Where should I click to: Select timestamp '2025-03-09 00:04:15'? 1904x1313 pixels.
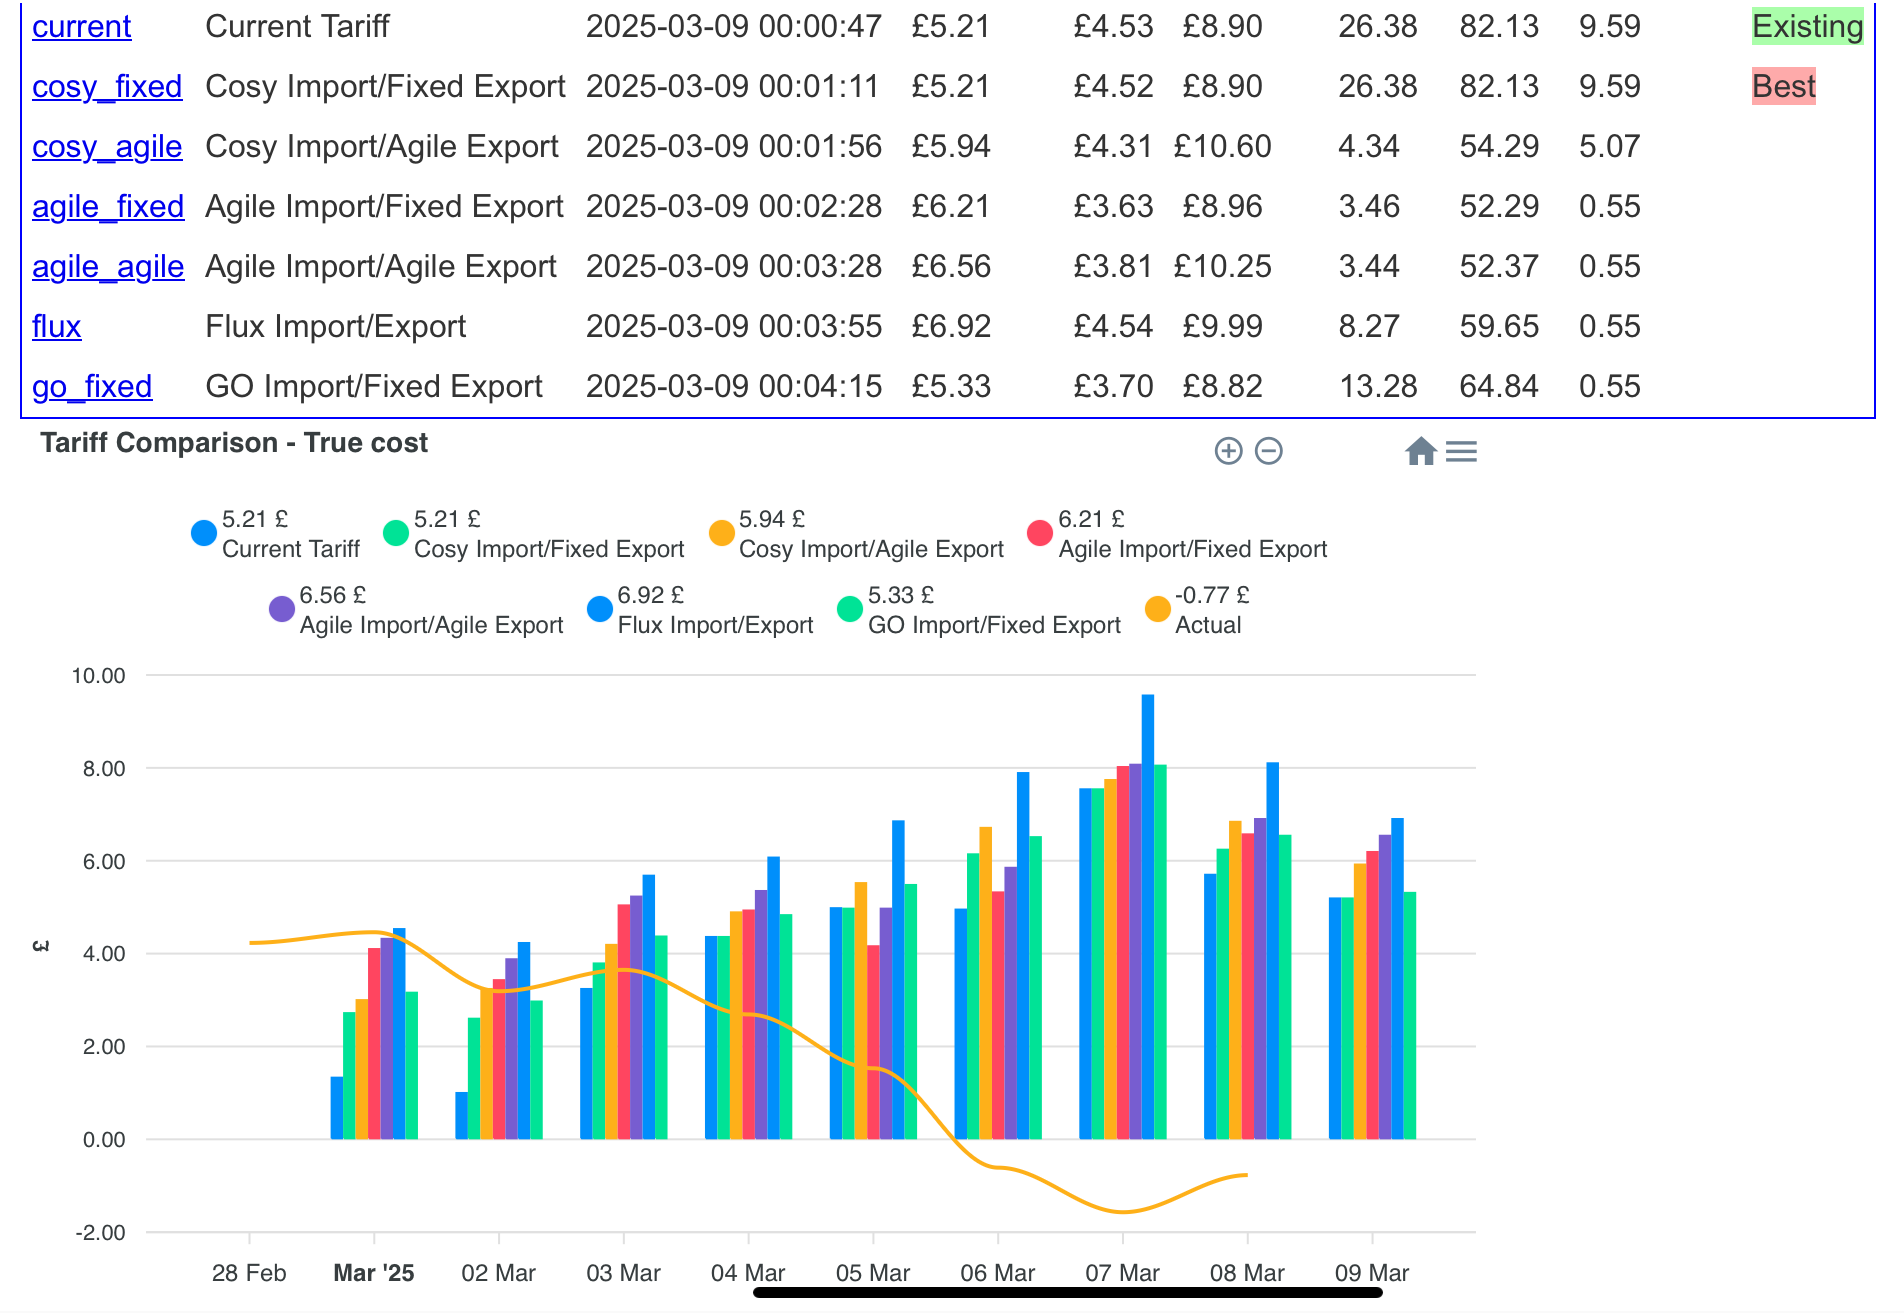734,387
